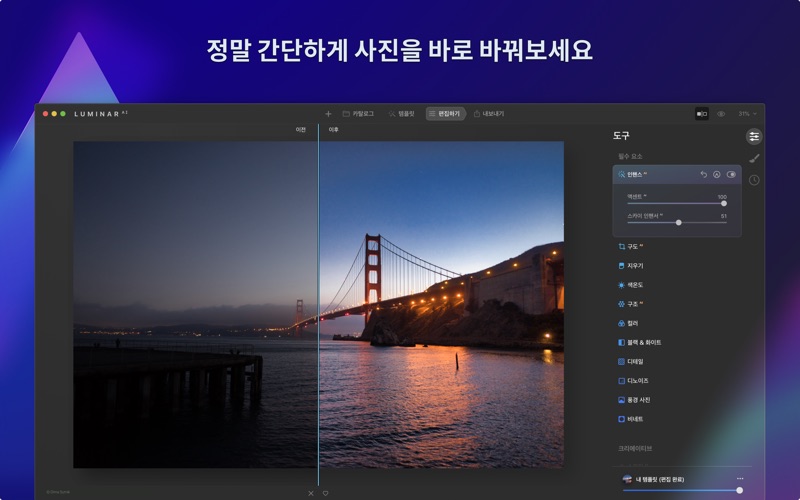Image resolution: width=800 pixels, height=500 pixels.
Task: Select the tools sliders icon in sidebar
Action: click(x=754, y=136)
